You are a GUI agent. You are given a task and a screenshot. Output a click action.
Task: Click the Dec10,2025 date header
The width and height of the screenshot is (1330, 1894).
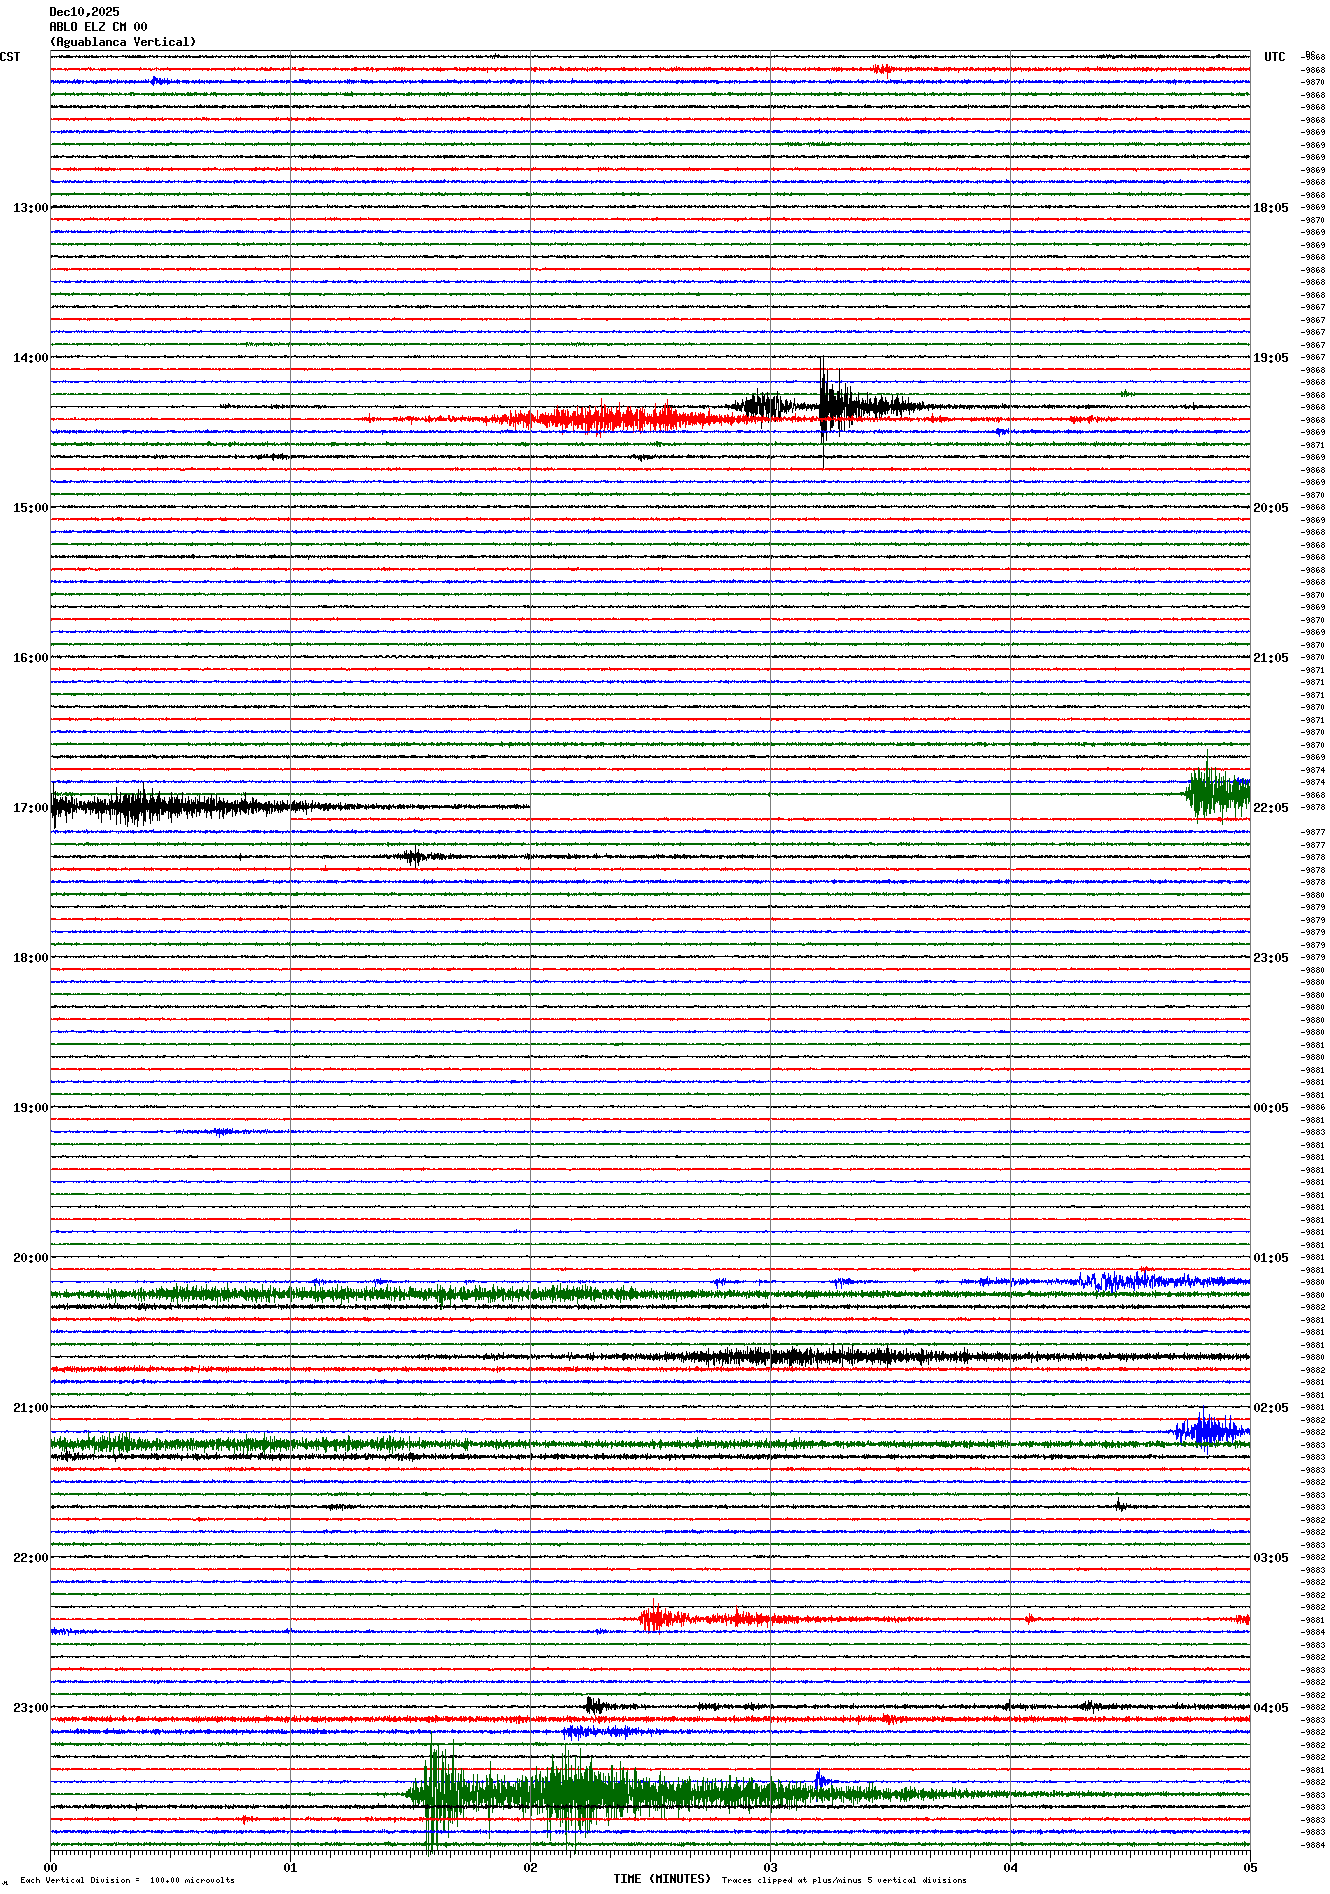pyautogui.click(x=84, y=12)
